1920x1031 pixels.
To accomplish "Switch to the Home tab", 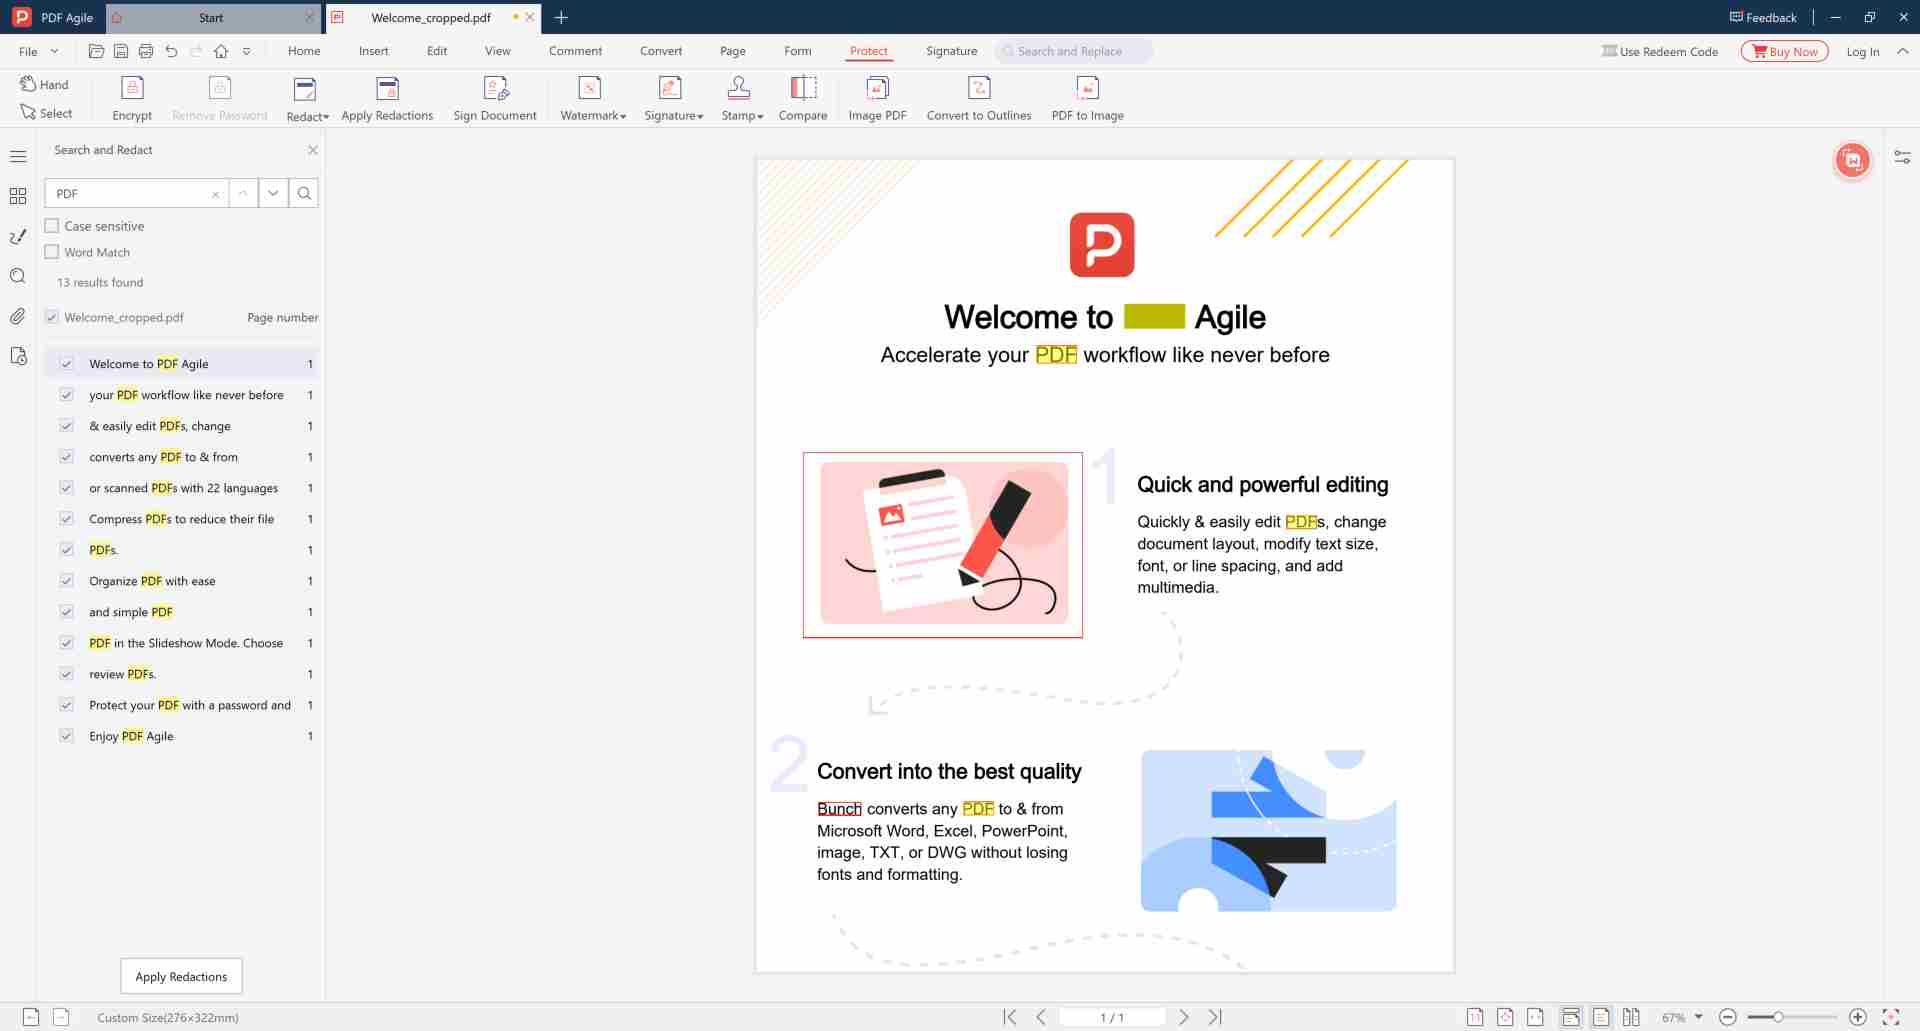I will click(x=304, y=51).
